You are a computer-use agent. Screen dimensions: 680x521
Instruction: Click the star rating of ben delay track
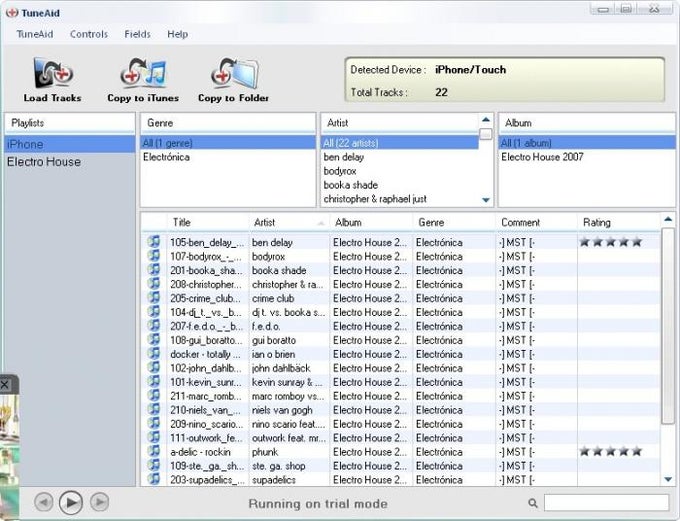[x=611, y=242]
